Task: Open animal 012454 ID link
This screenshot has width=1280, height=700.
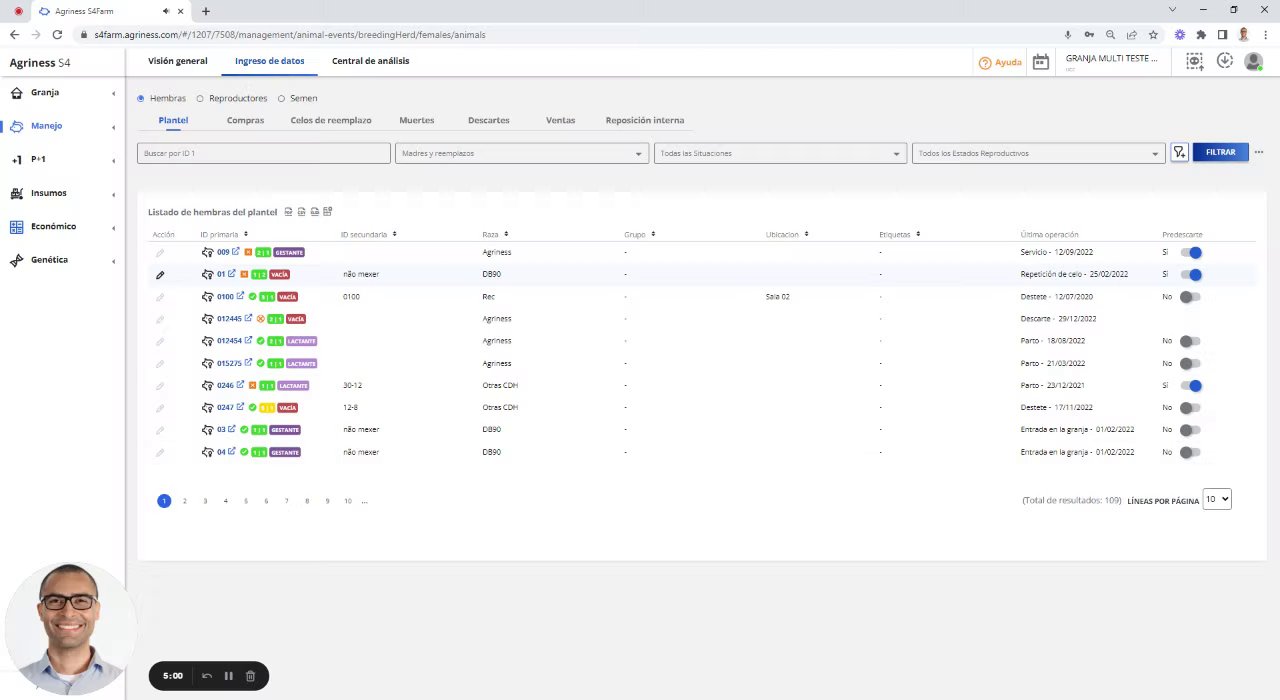Action: [x=229, y=341]
